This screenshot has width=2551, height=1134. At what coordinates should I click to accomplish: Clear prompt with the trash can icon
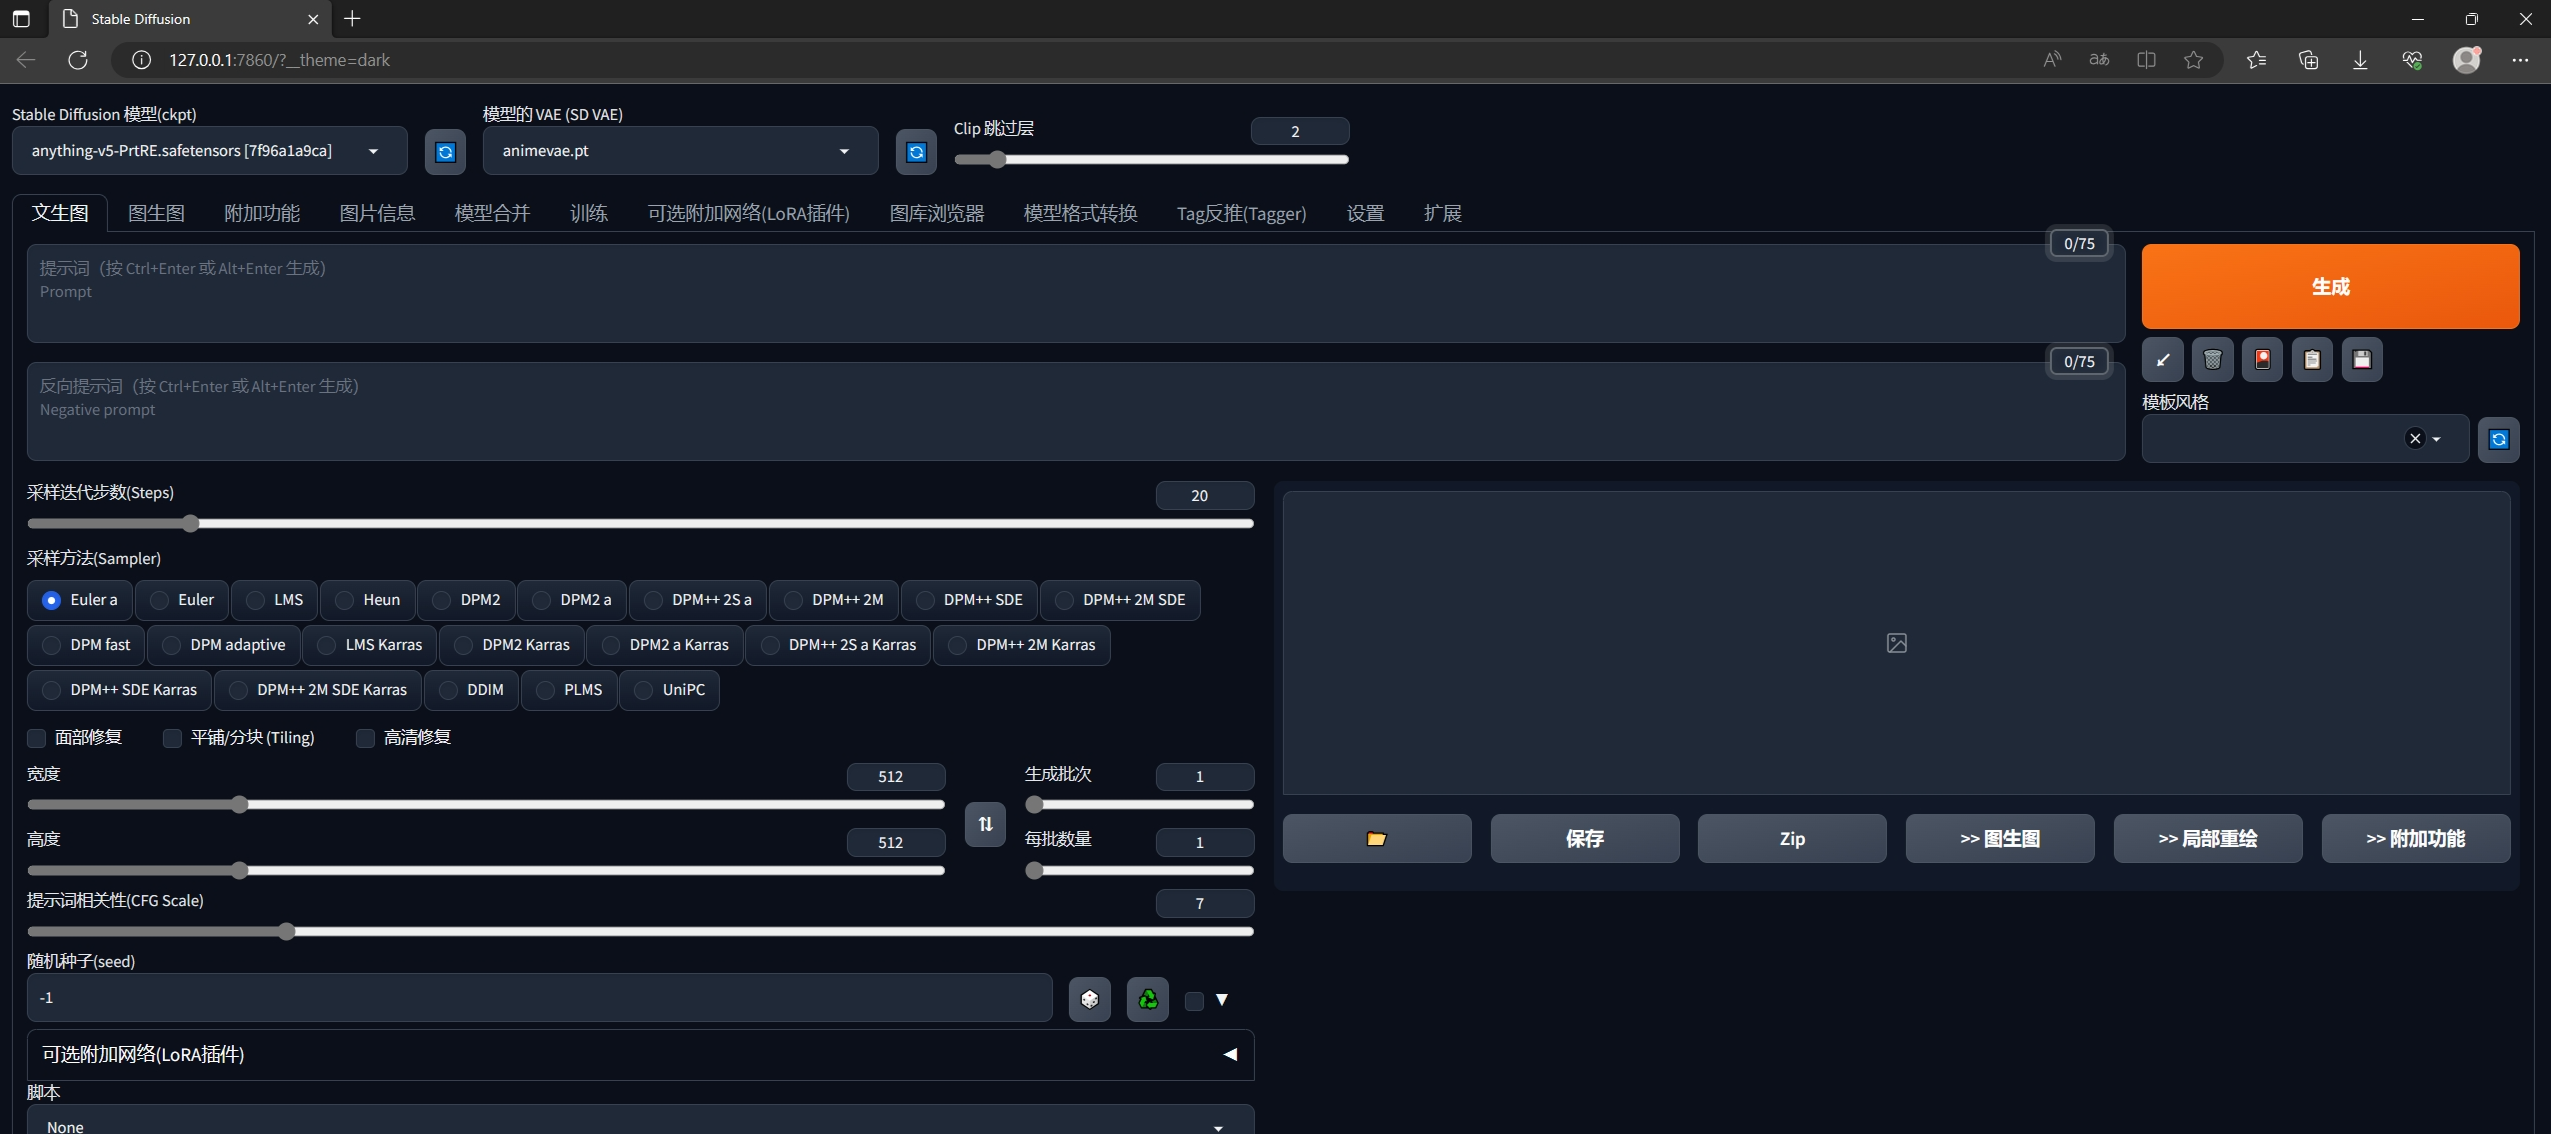(x=2212, y=360)
